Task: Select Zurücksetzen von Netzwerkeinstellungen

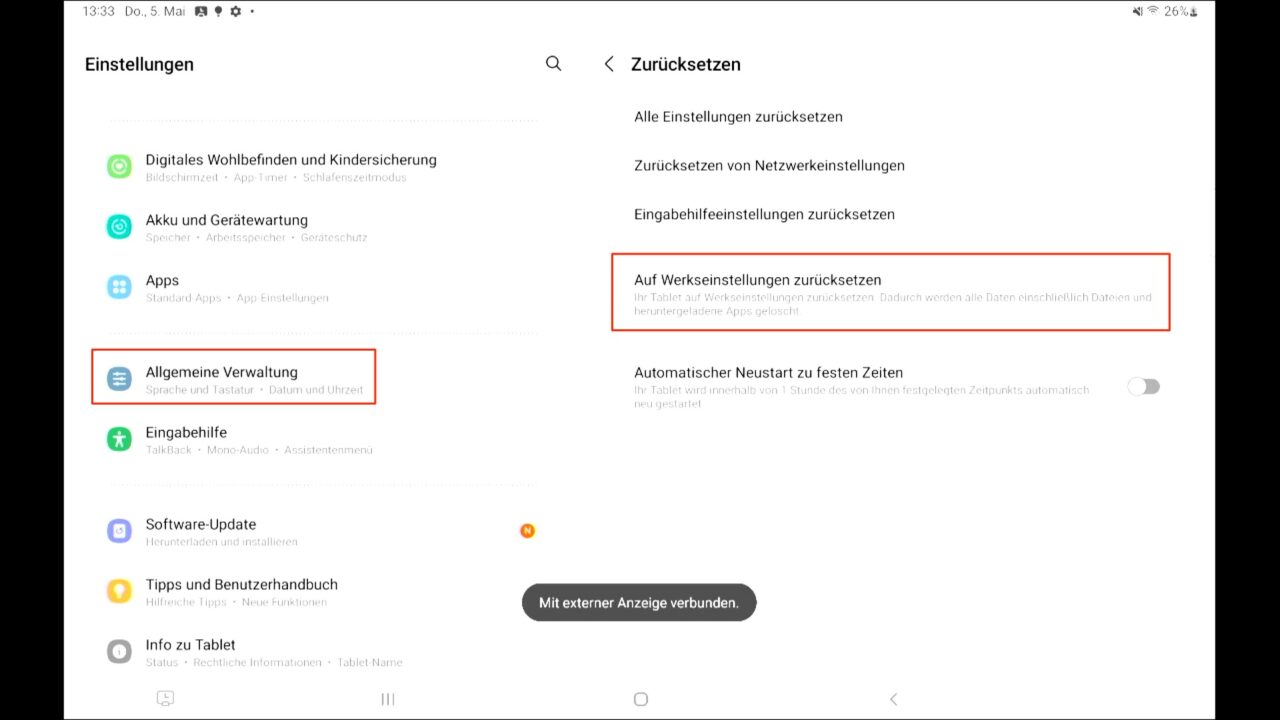Action: click(769, 166)
